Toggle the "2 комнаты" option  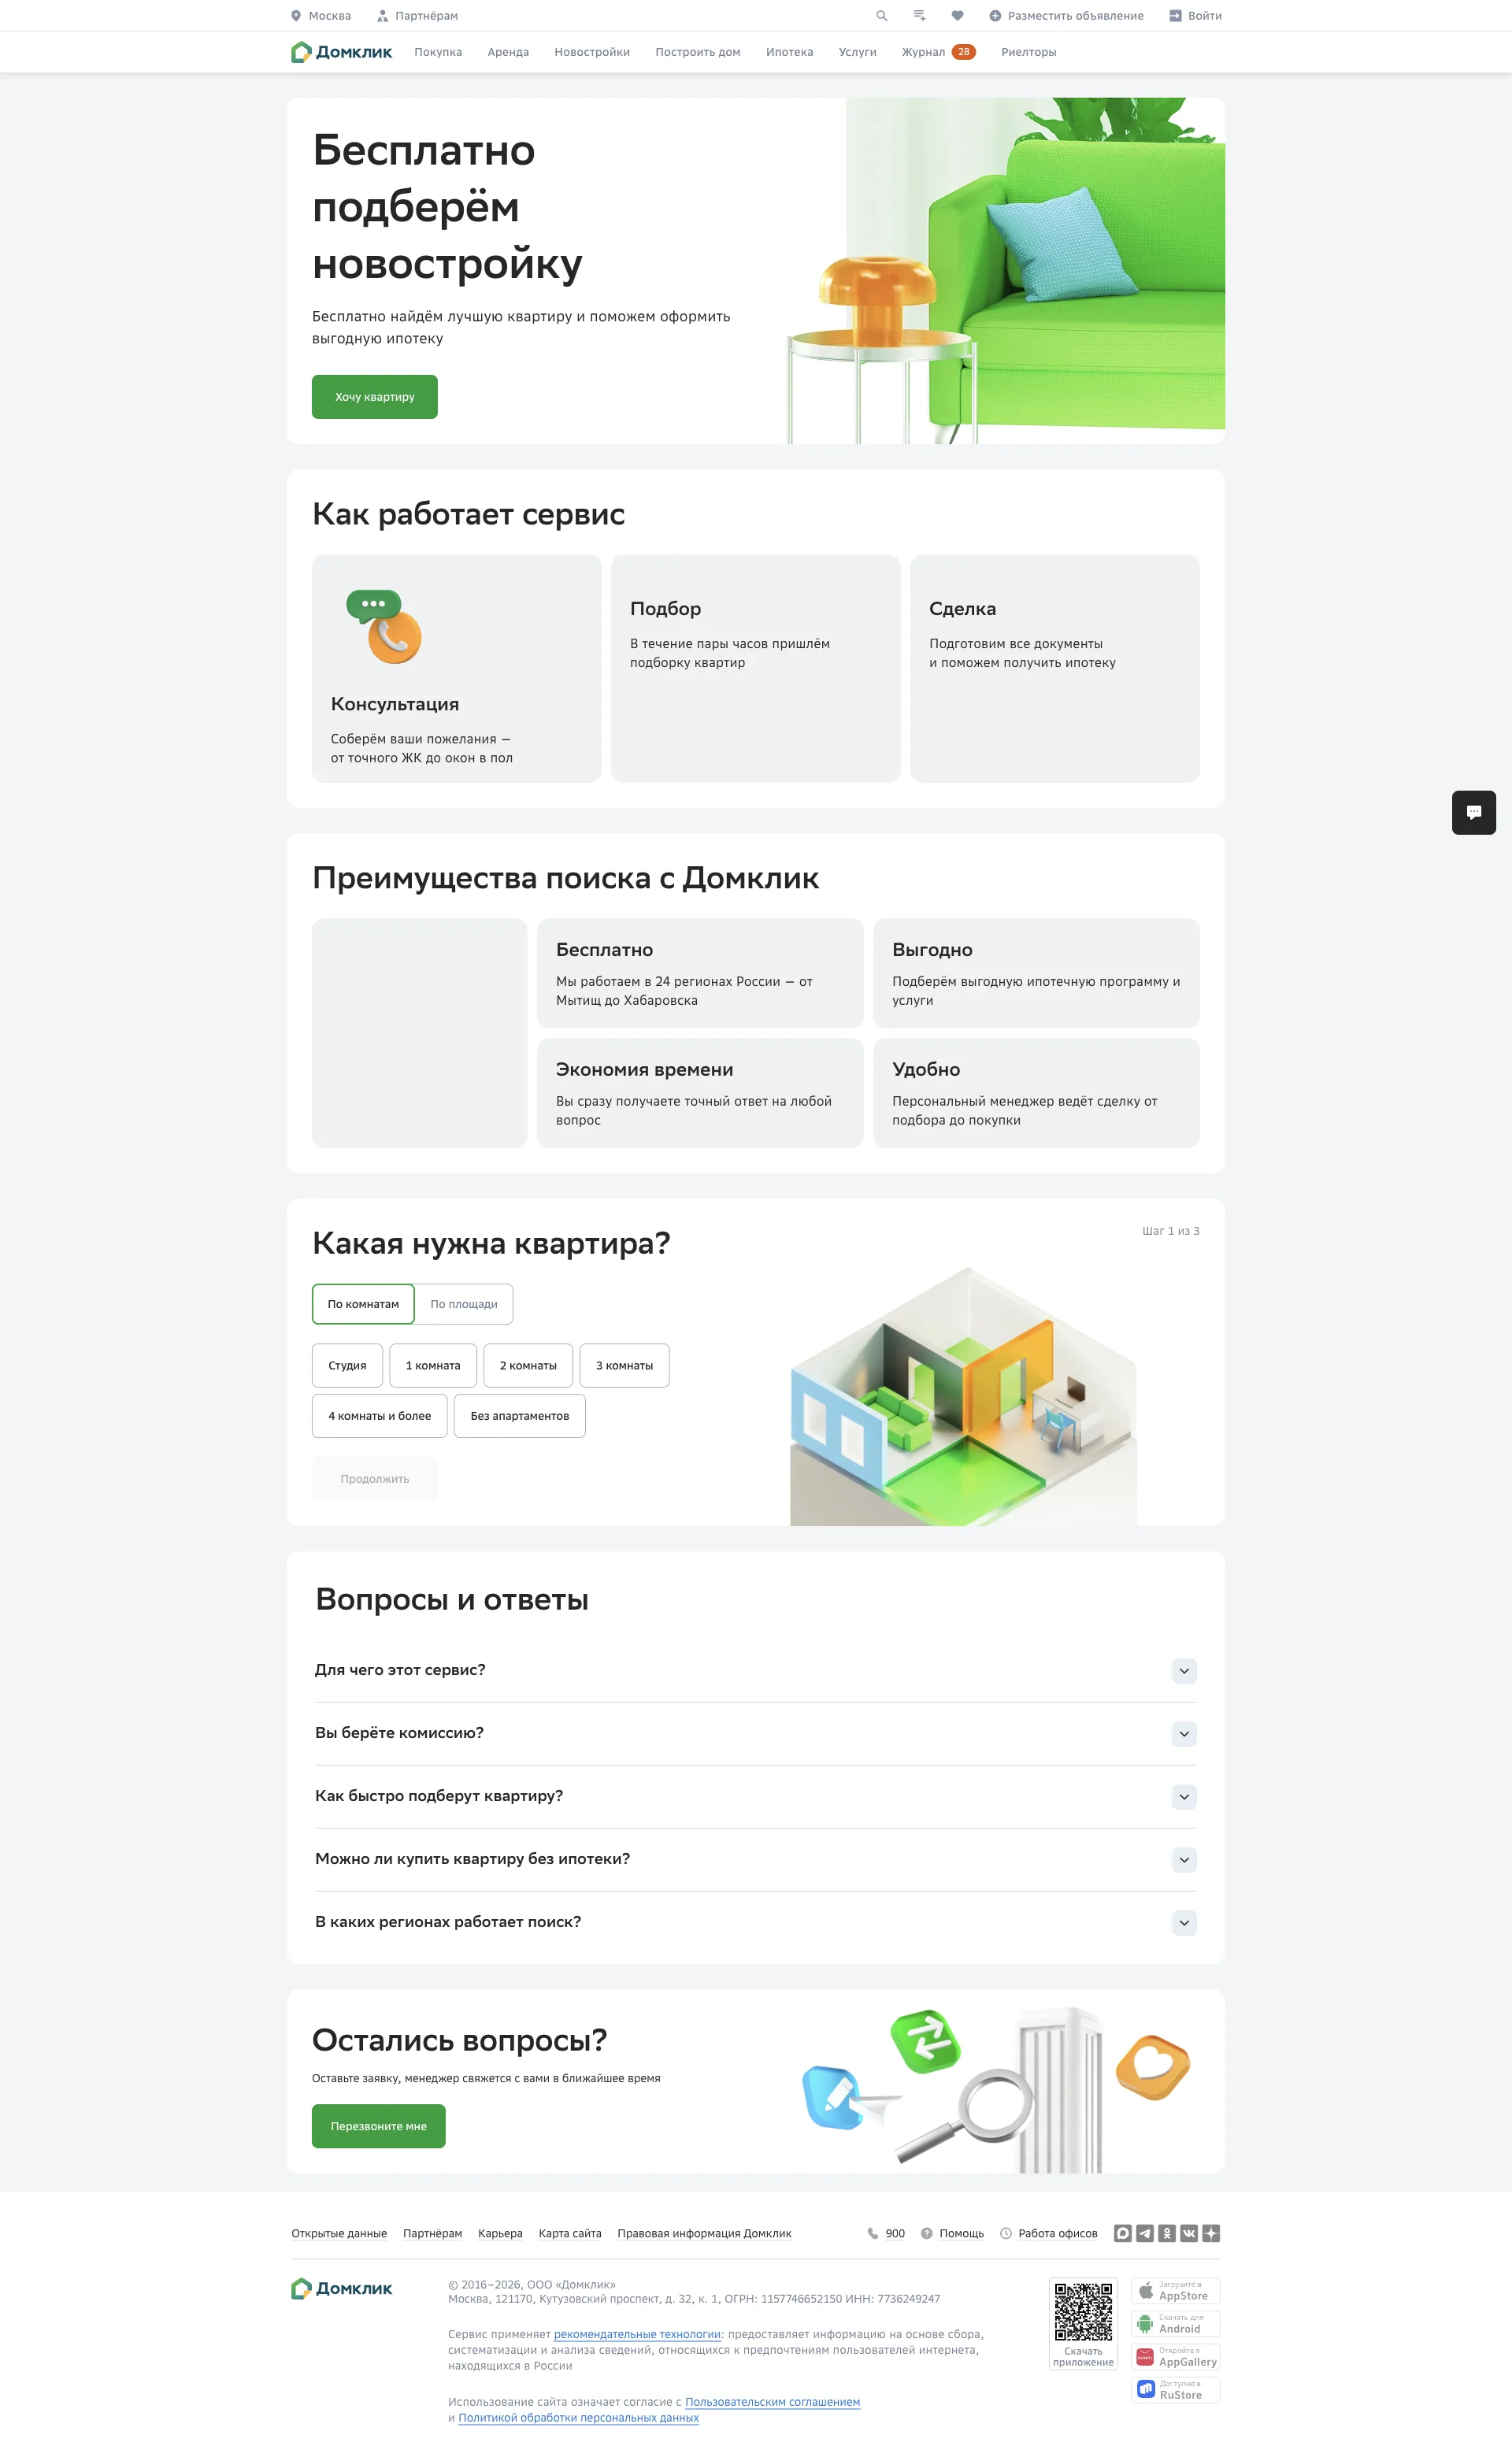(x=528, y=1365)
